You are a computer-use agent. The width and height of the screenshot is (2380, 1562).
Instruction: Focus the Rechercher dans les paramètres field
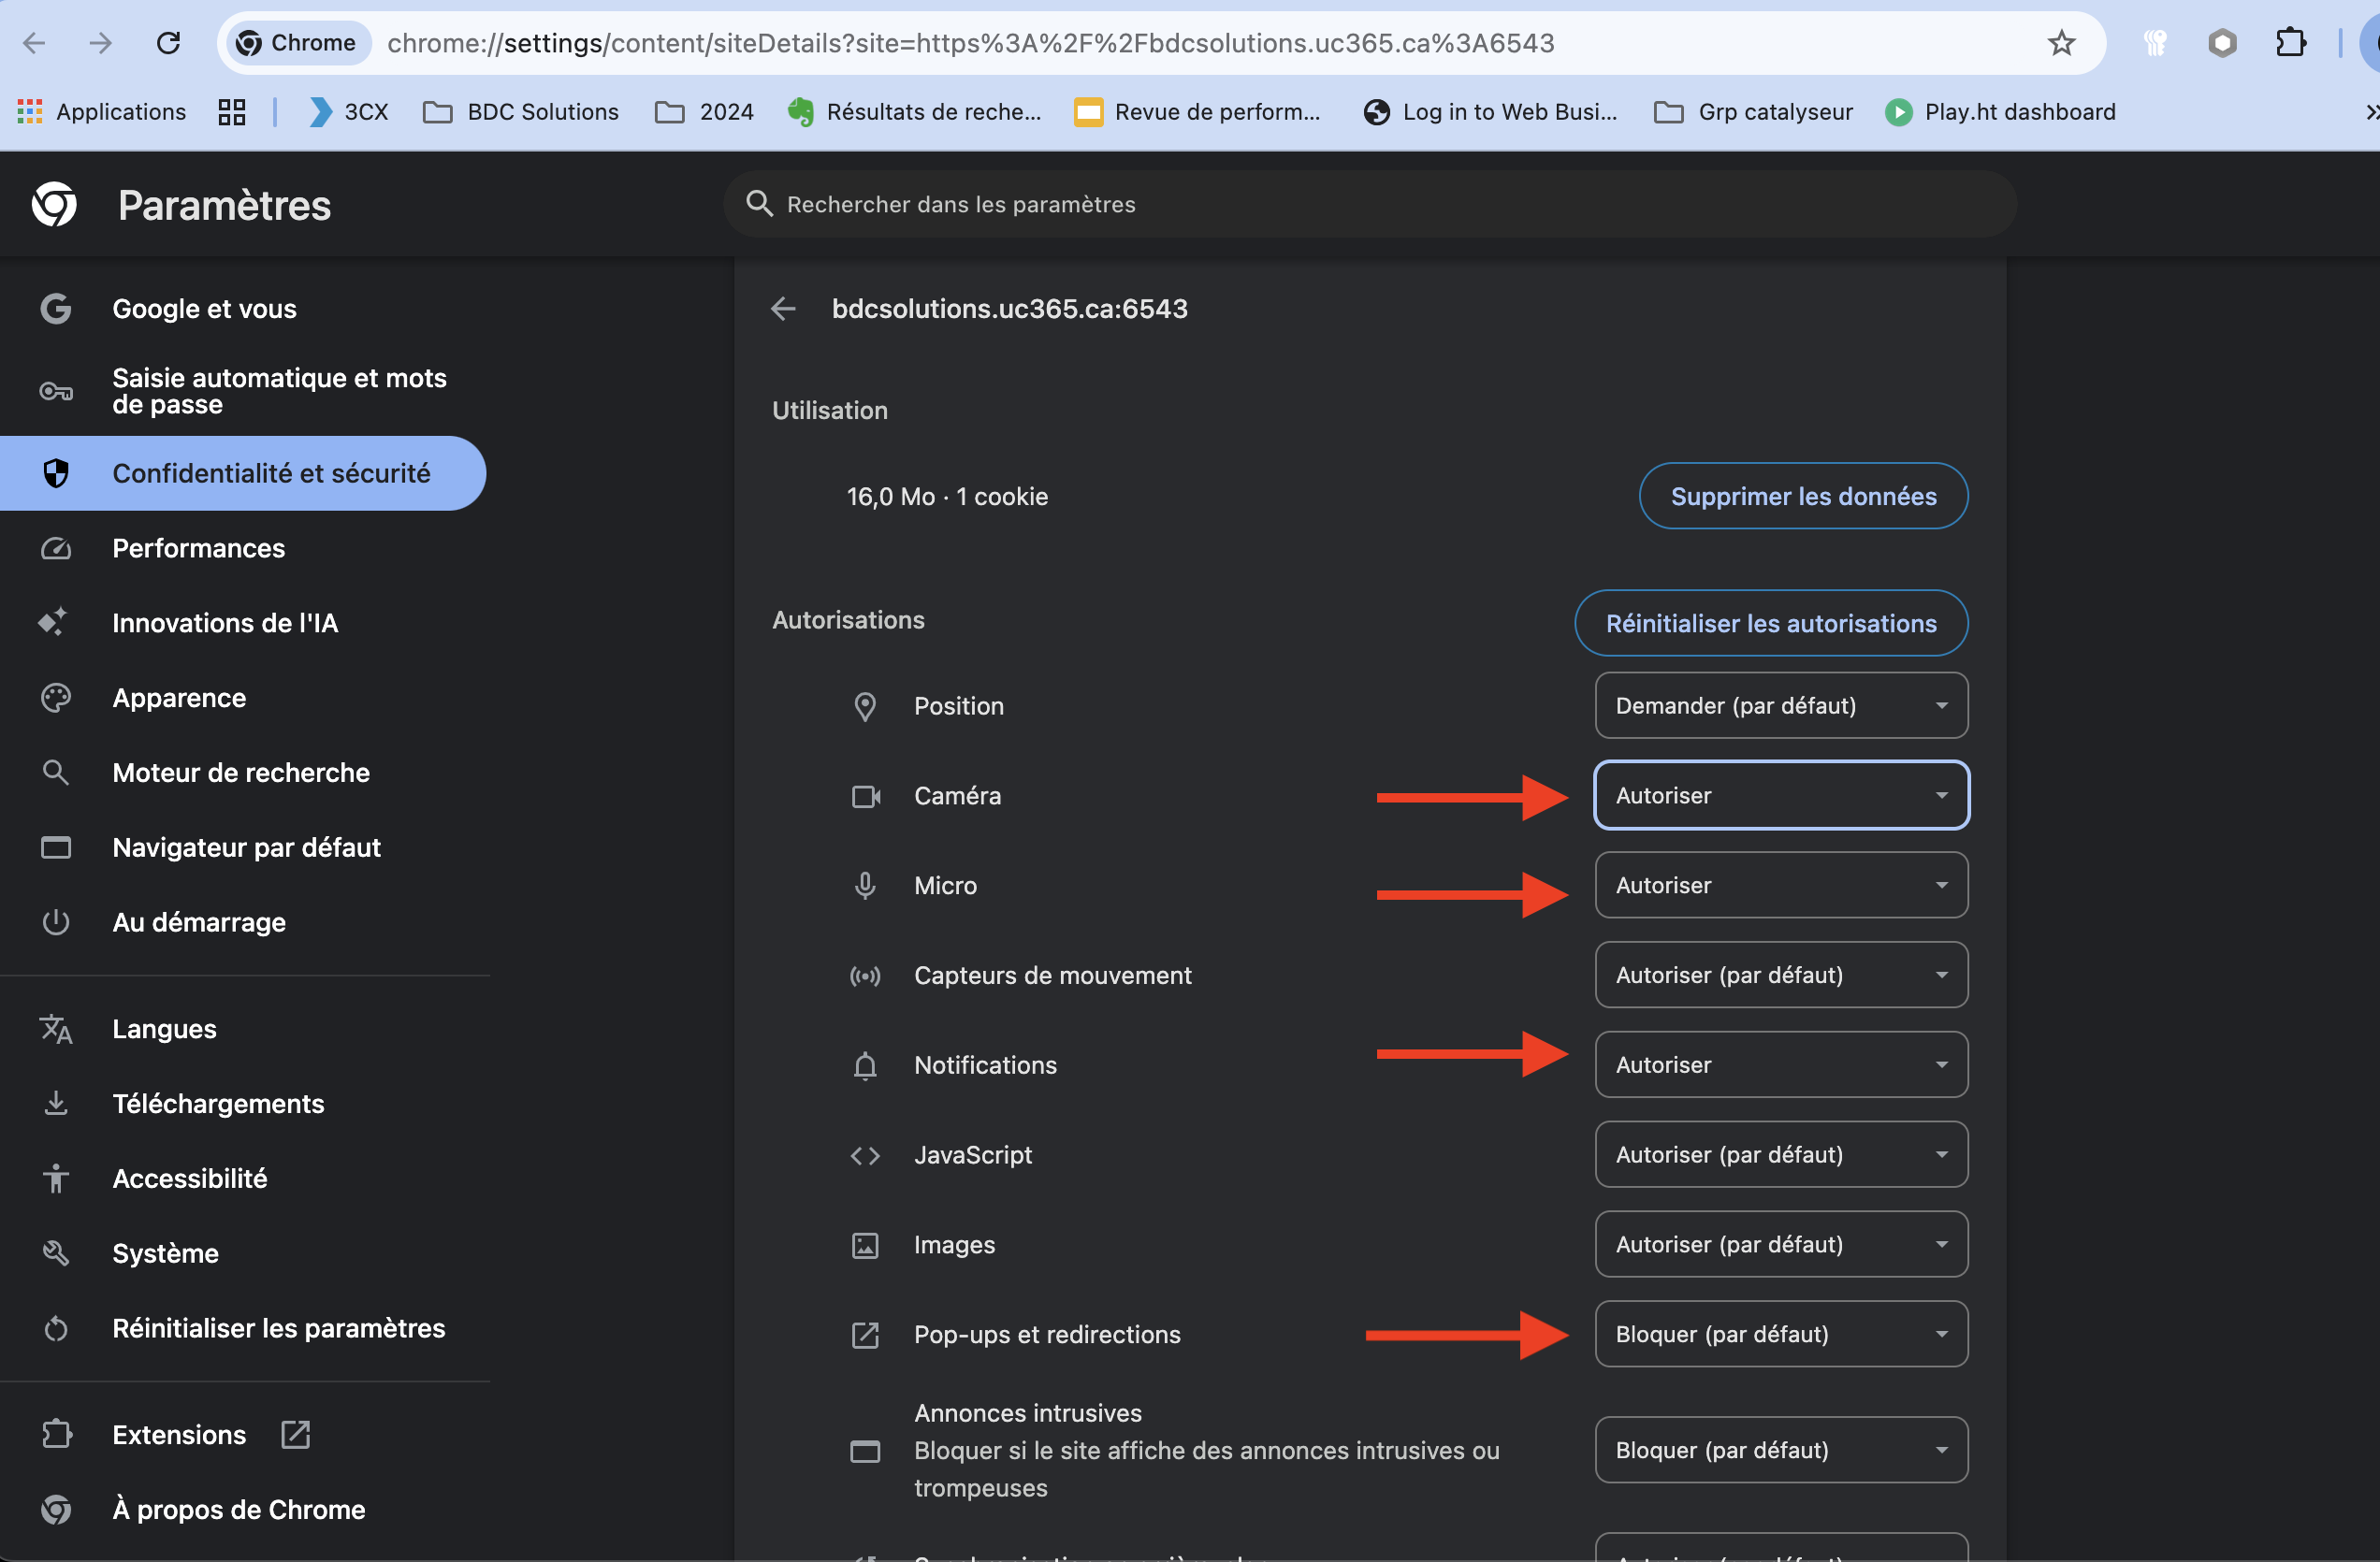(x=1370, y=205)
